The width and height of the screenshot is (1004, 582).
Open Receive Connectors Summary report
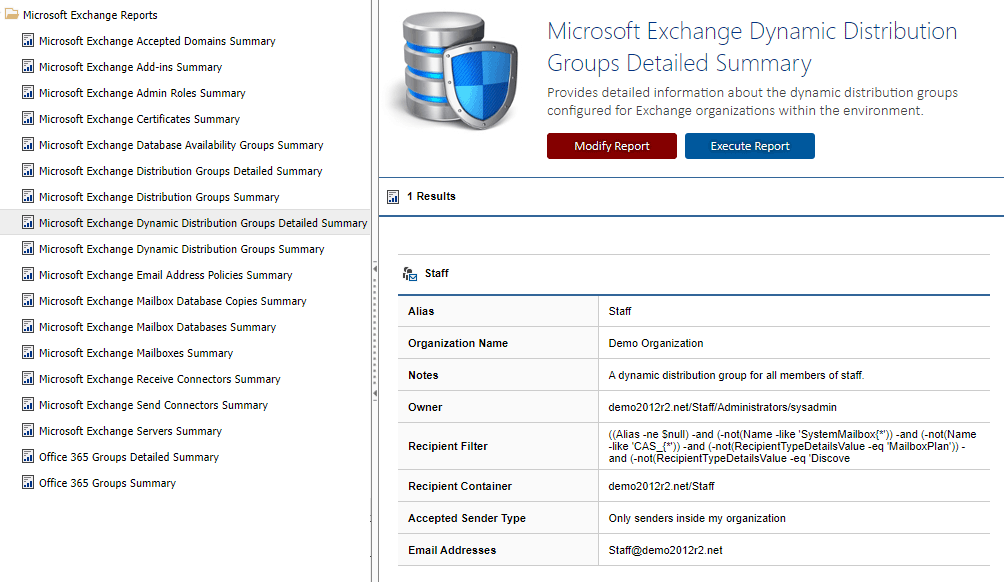(x=159, y=379)
